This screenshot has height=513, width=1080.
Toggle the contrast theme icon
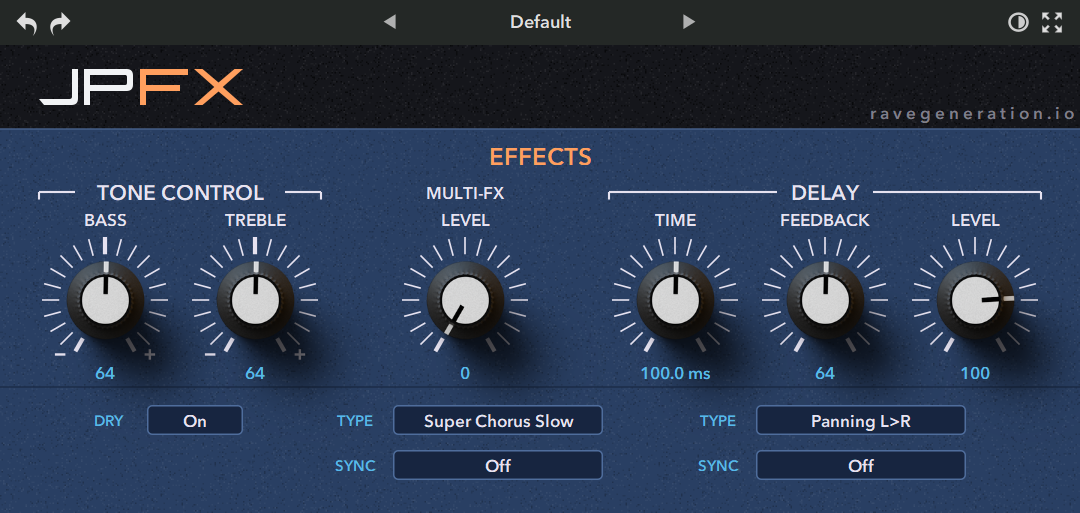click(1018, 23)
